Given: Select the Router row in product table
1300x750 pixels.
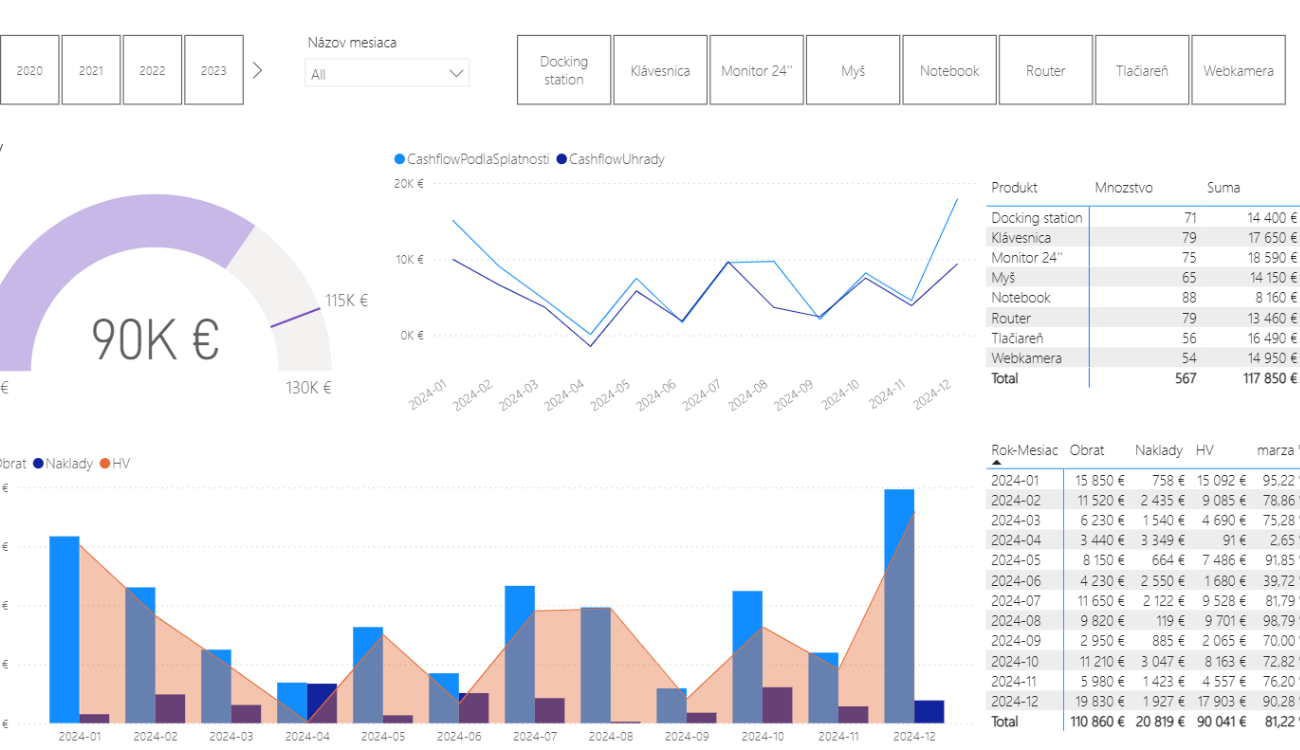Looking at the screenshot, I should (x=1144, y=318).
